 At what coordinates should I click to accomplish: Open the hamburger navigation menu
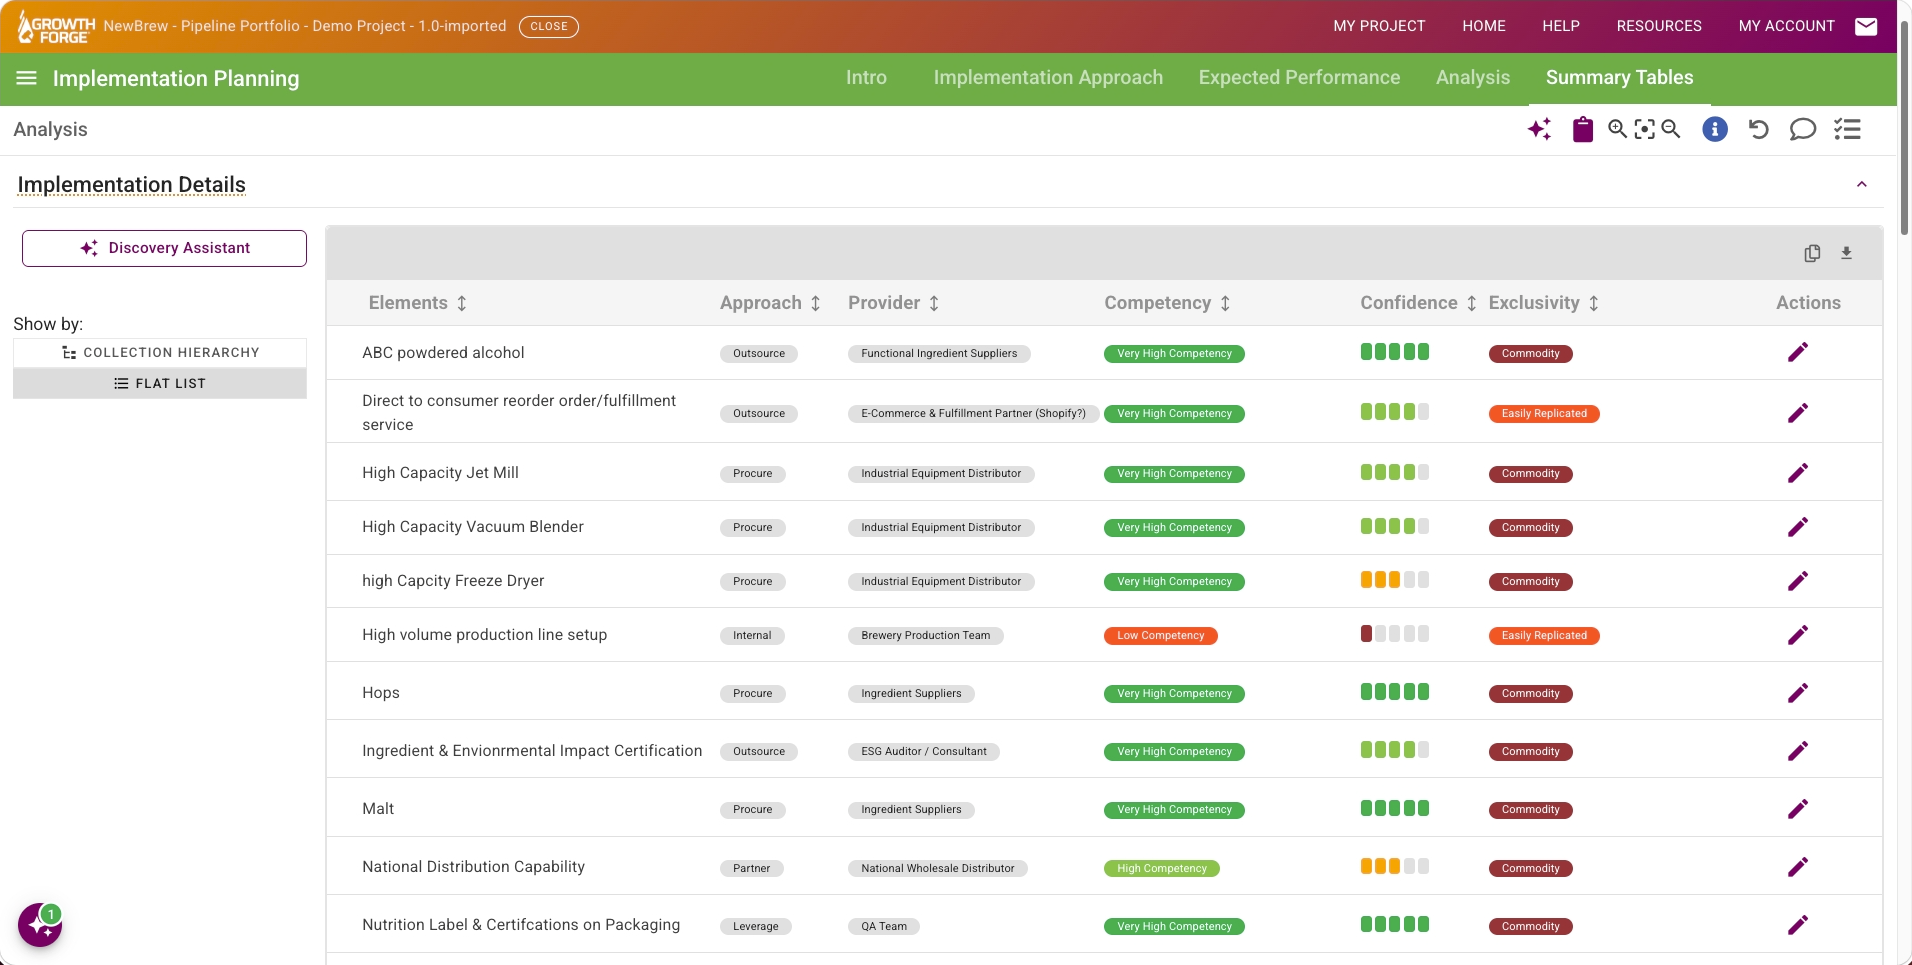[x=27, y=78]
